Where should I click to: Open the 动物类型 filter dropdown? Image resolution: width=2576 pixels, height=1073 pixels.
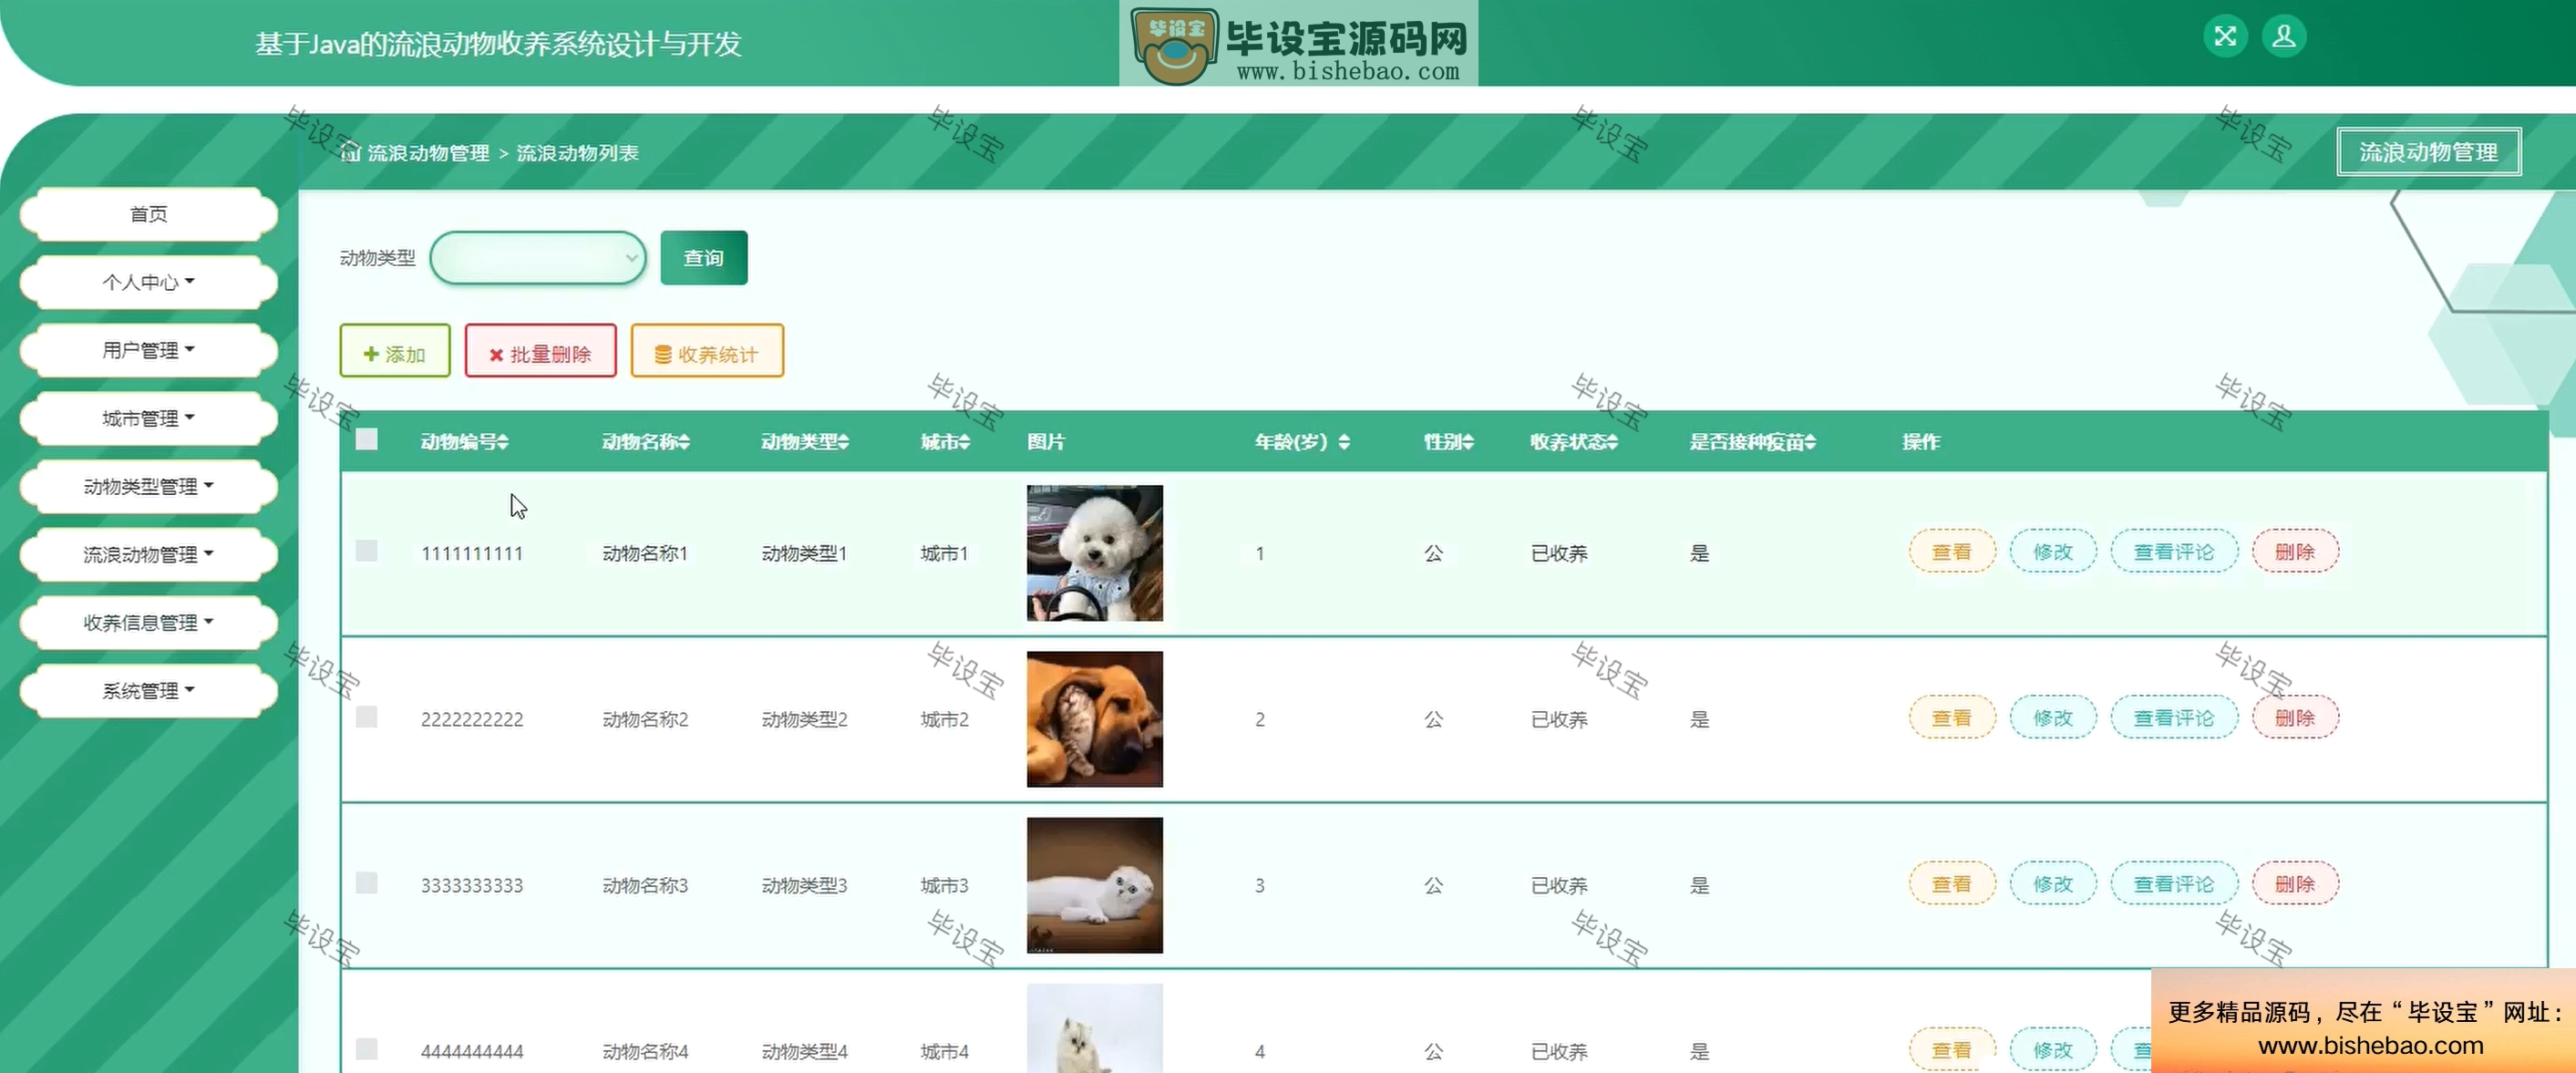[538, 258]
